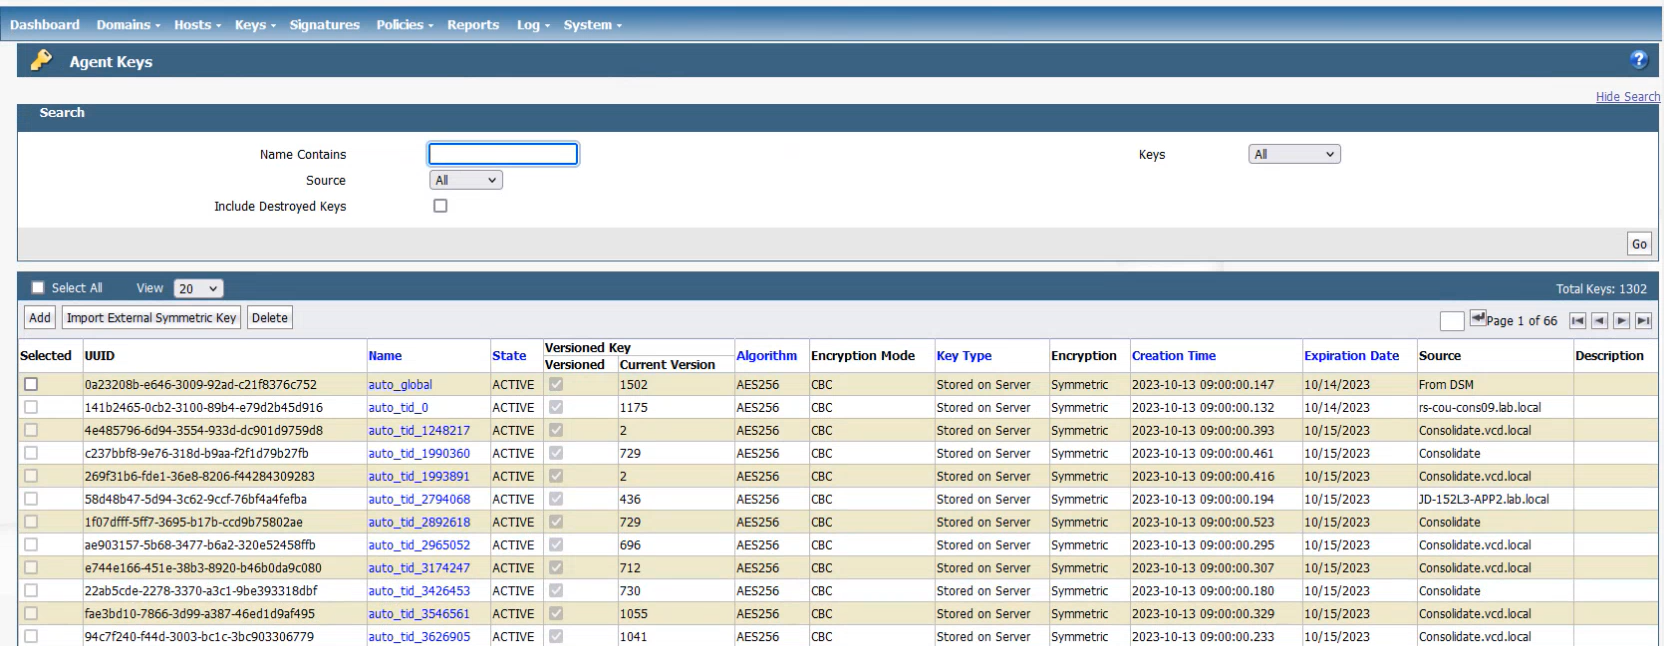Check the box for auto_tid_1990360
Screen dimensions: 1664x646
pyautogui.click(x=31, y=453)
